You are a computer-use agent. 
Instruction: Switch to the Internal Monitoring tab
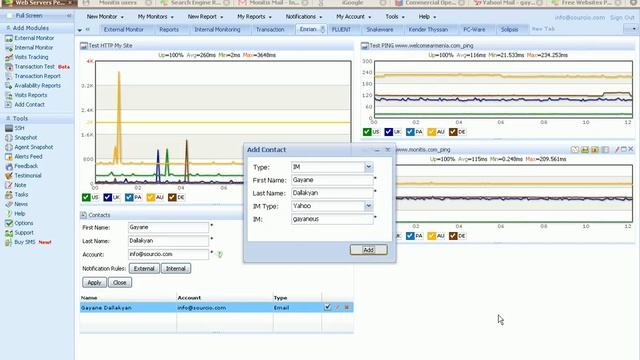click(x=217, y=29)
